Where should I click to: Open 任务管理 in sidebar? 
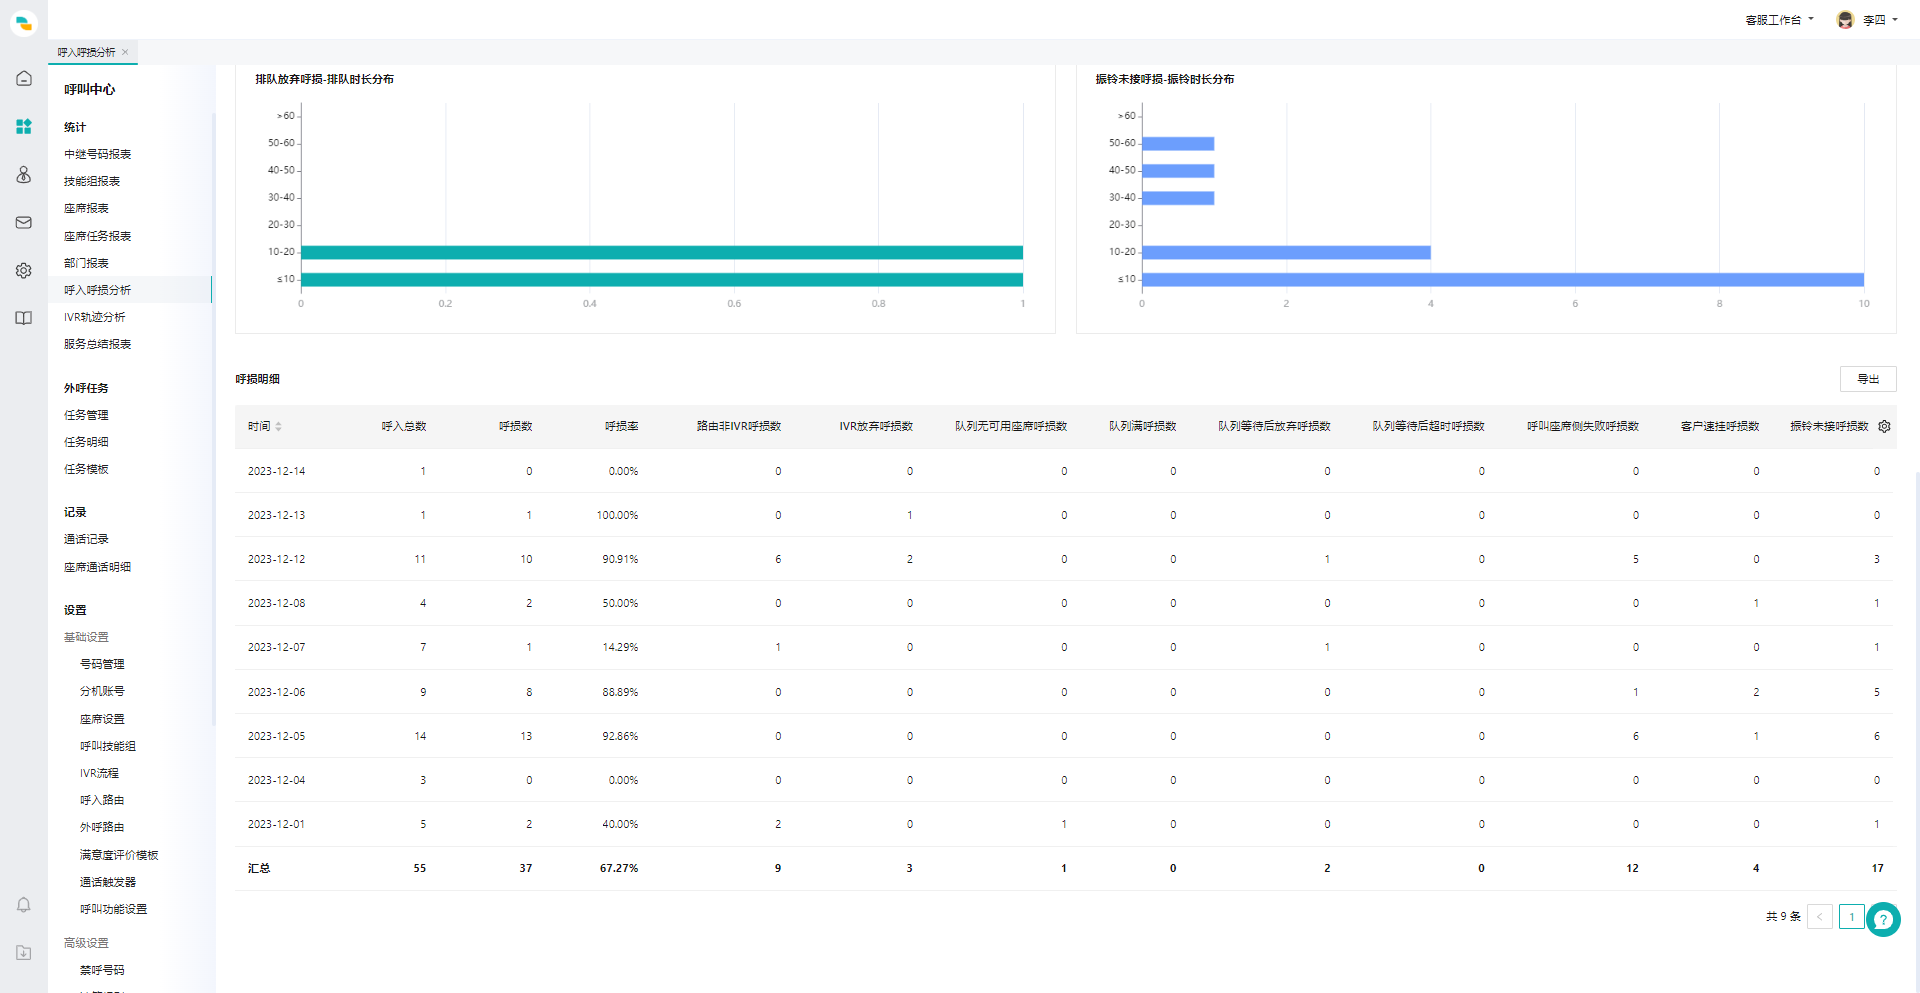coord(86,415)
